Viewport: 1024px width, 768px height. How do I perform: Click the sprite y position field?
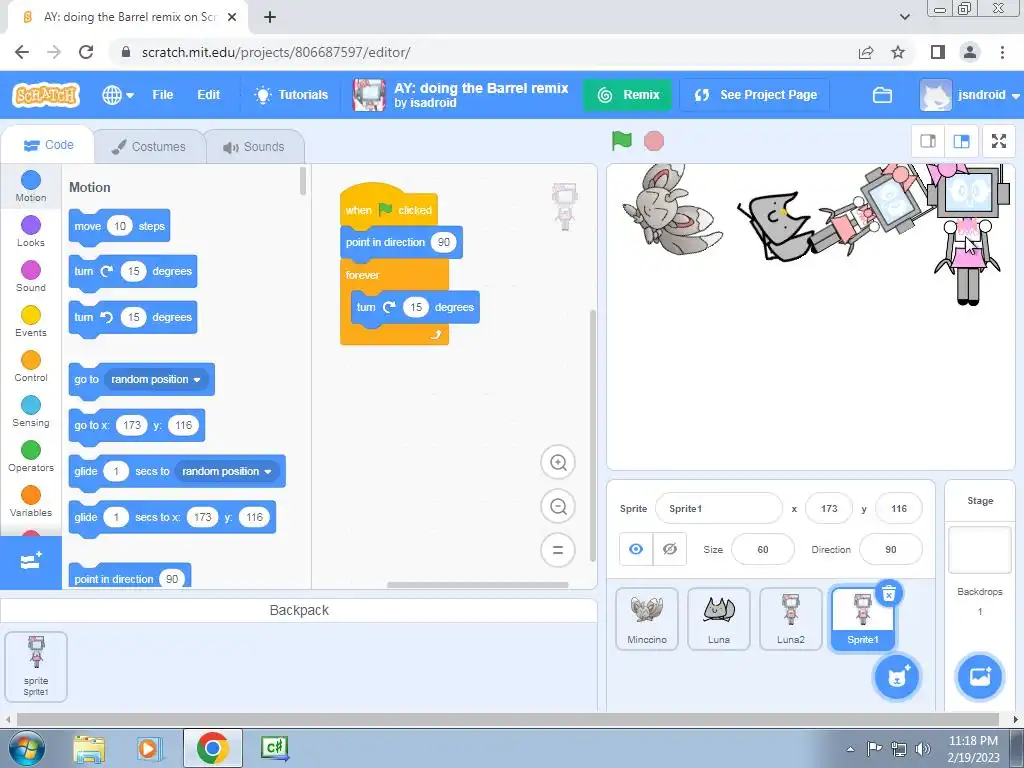[899, 508]
